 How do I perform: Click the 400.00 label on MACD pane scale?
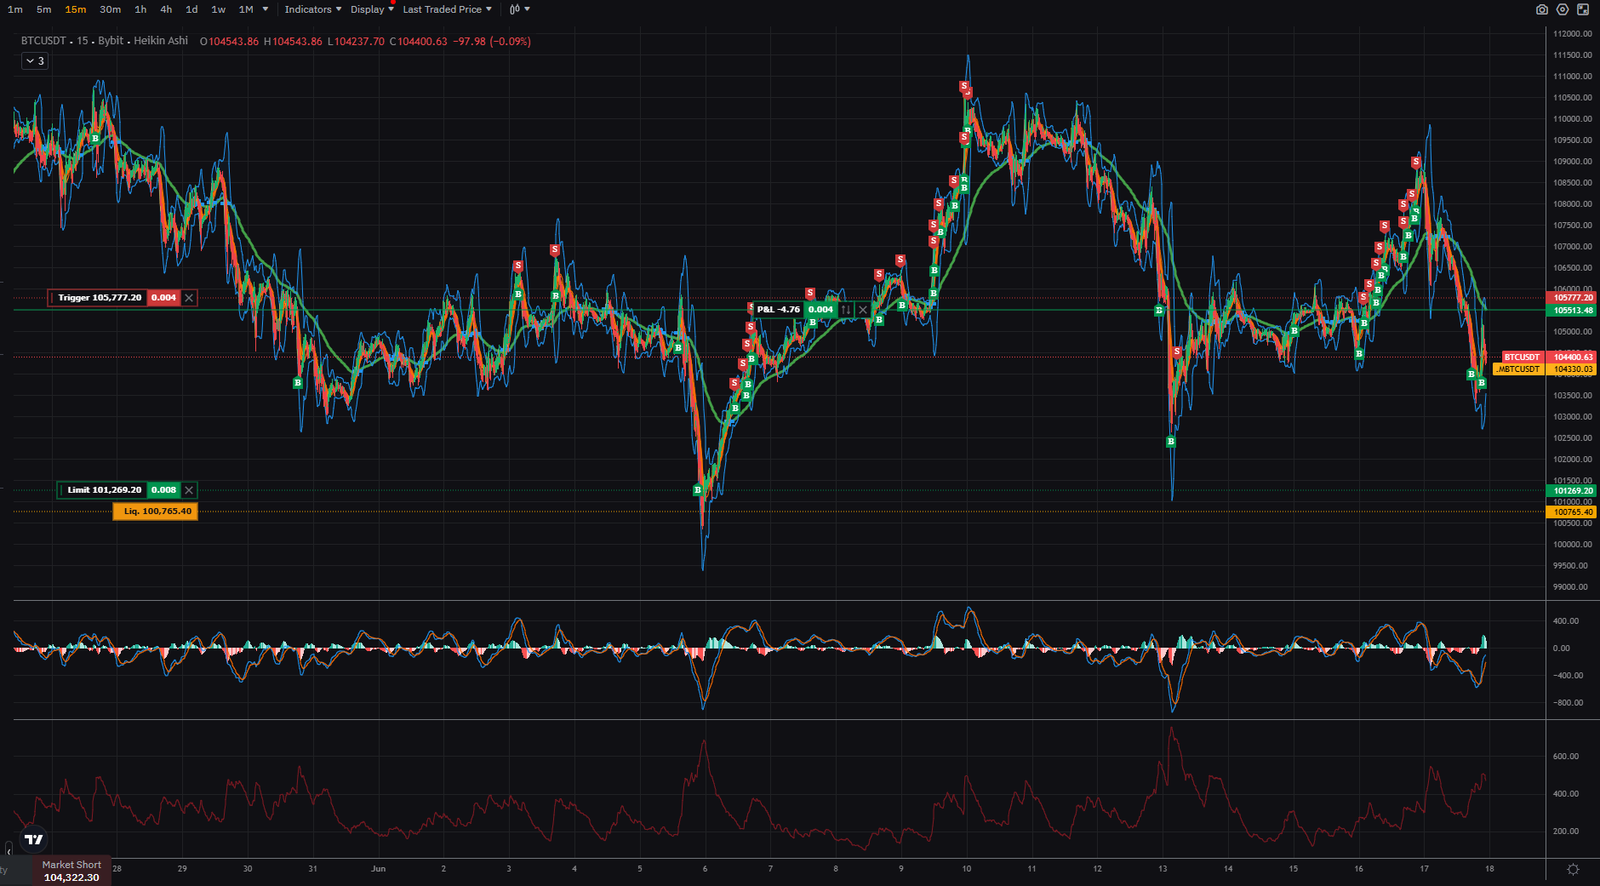(x=1568, y=621)
